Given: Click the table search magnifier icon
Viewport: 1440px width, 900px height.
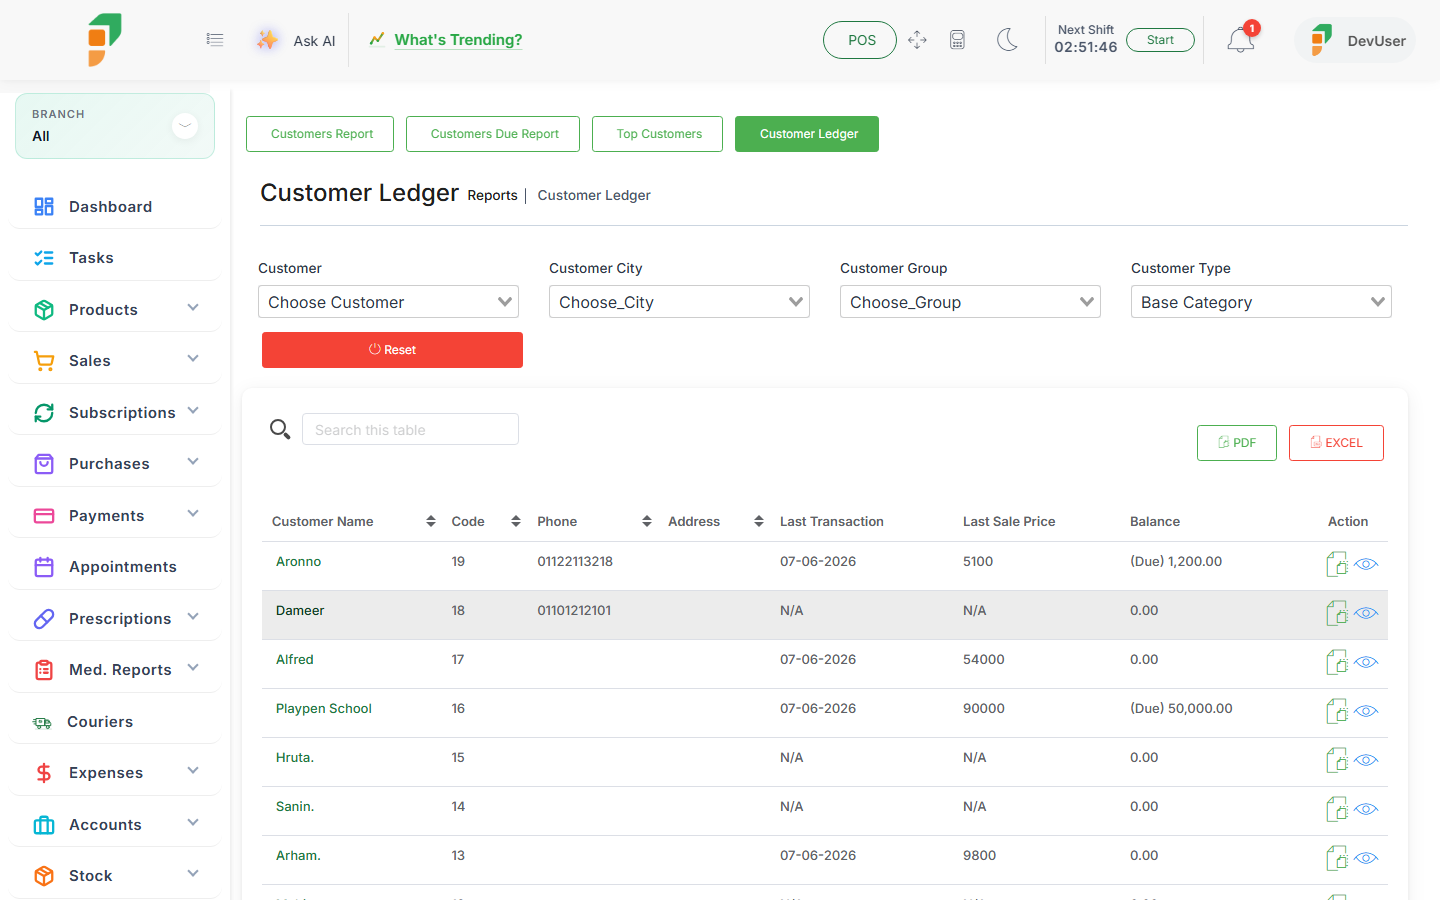Looking at the screenshot, I should [280, 429].
